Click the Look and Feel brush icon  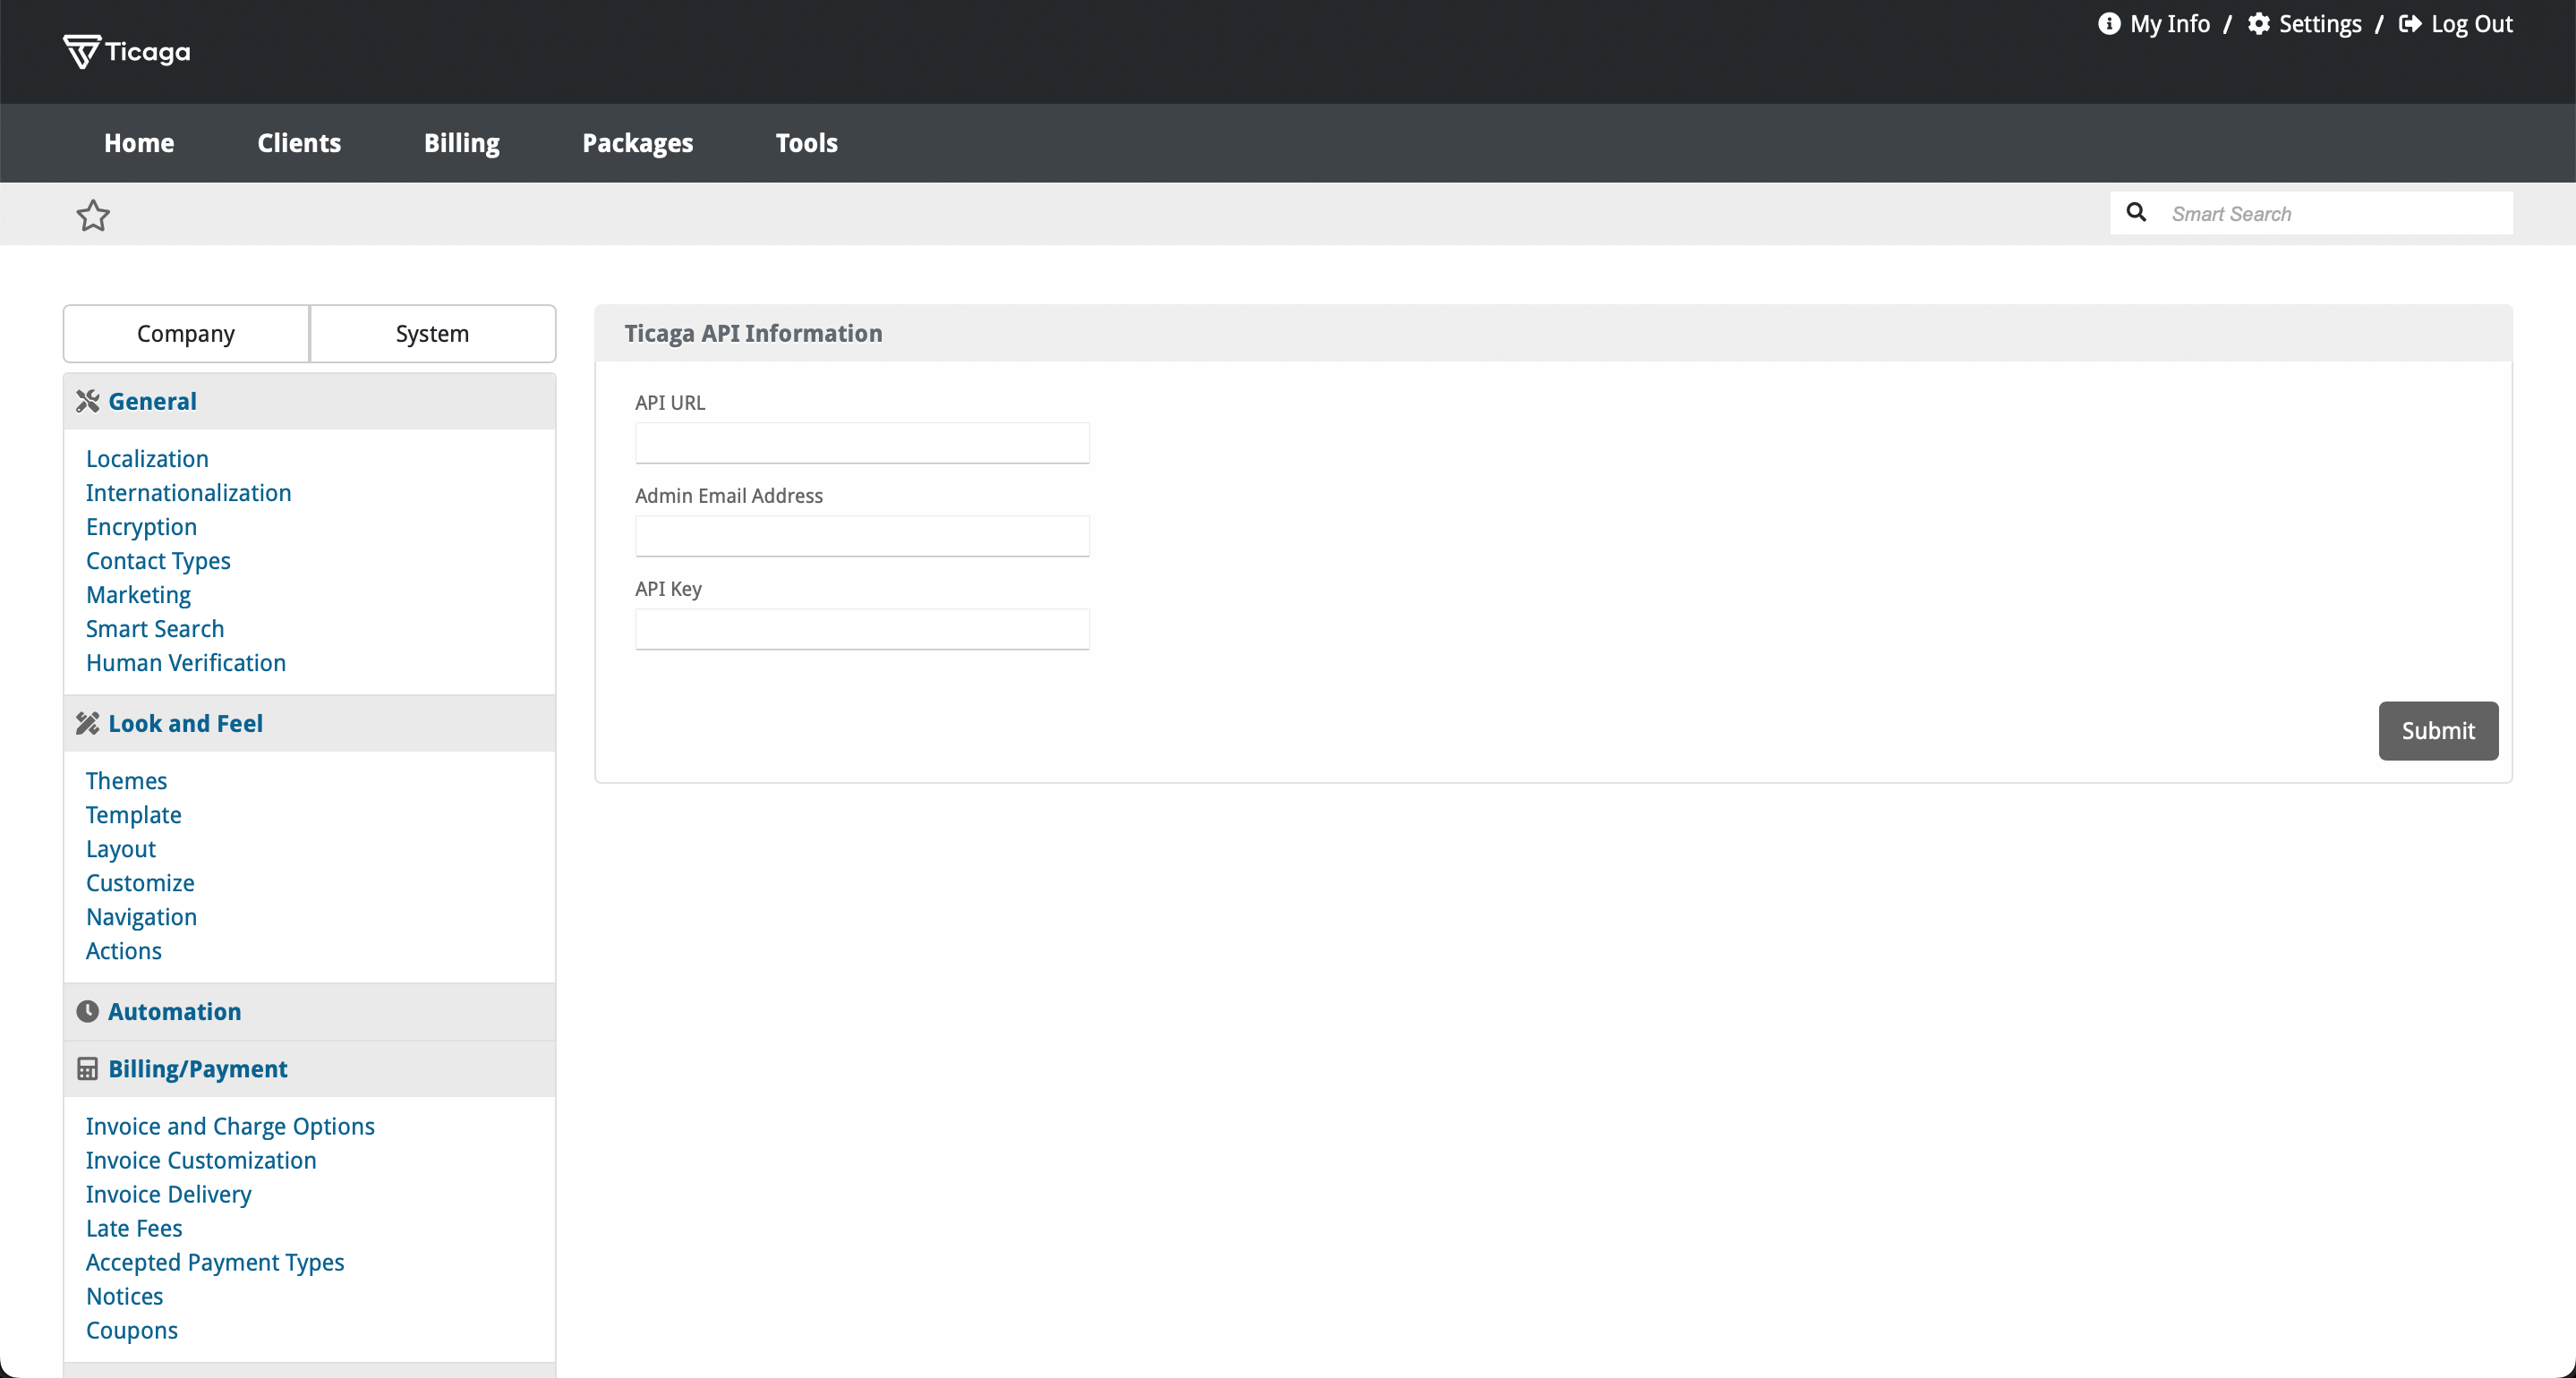(x=88, y=723)
